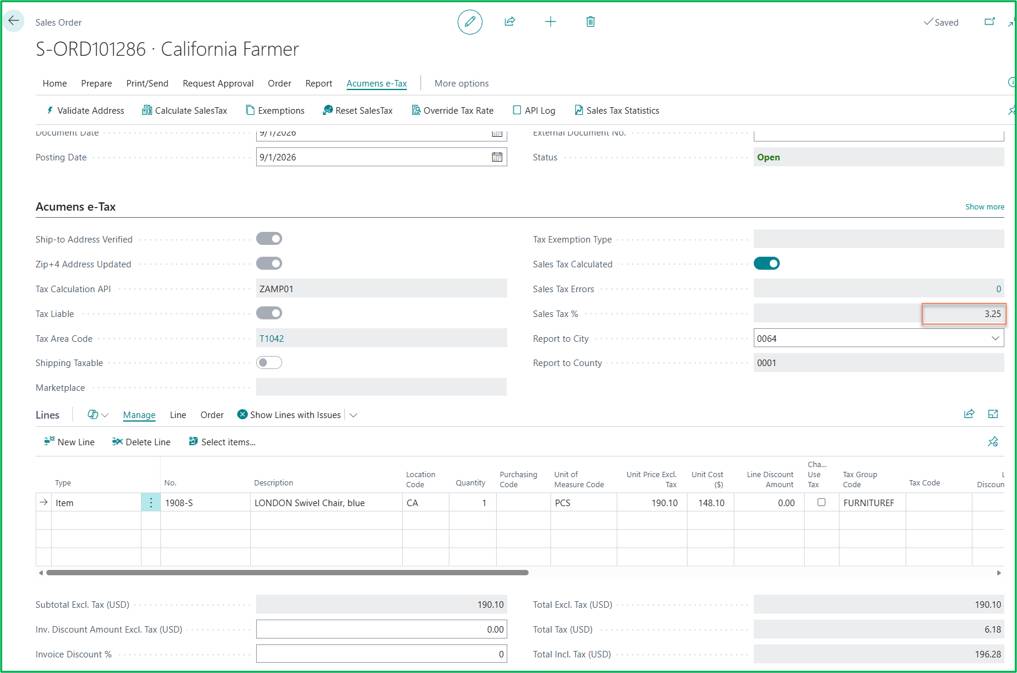Open the Manage tab in Lines
The height and width of the screenshot is (673, 1017).
click(x=139, y=415)
